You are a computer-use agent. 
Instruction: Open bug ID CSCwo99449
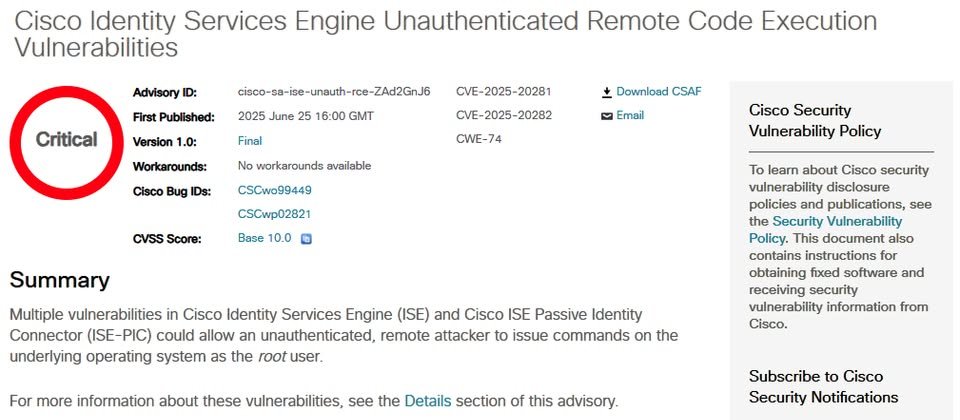point(274,190)
